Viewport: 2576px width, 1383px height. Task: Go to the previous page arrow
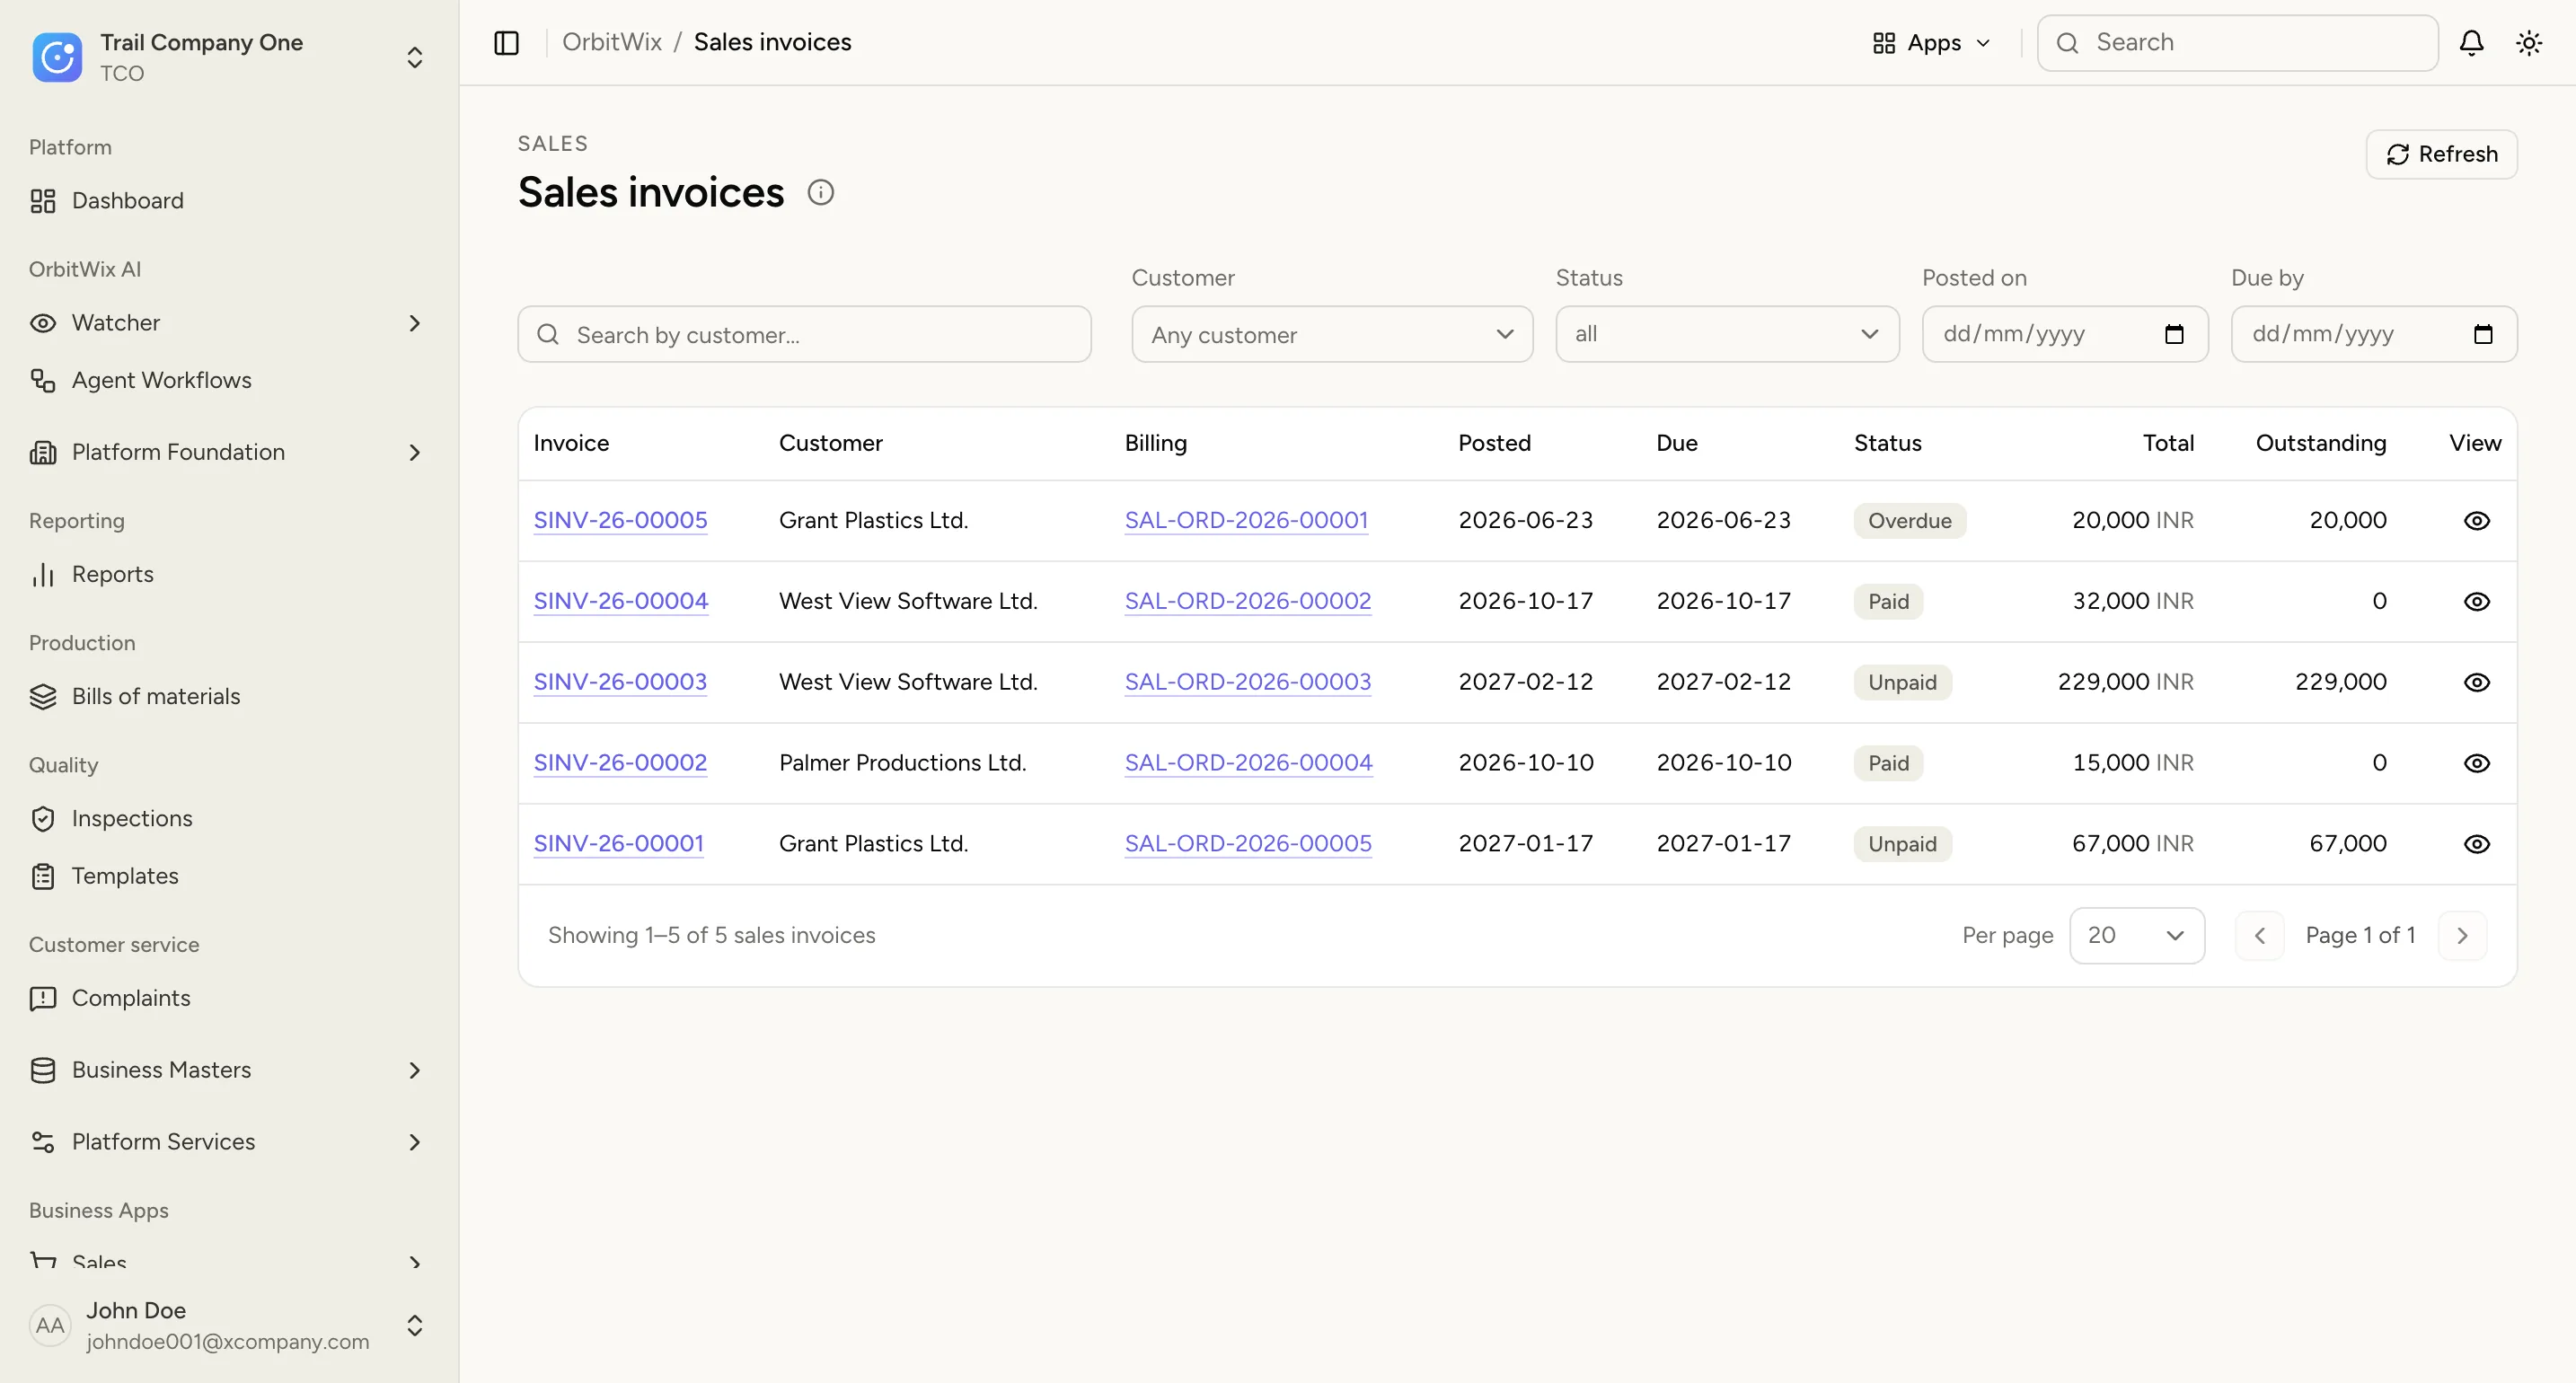click(2259, 936)
